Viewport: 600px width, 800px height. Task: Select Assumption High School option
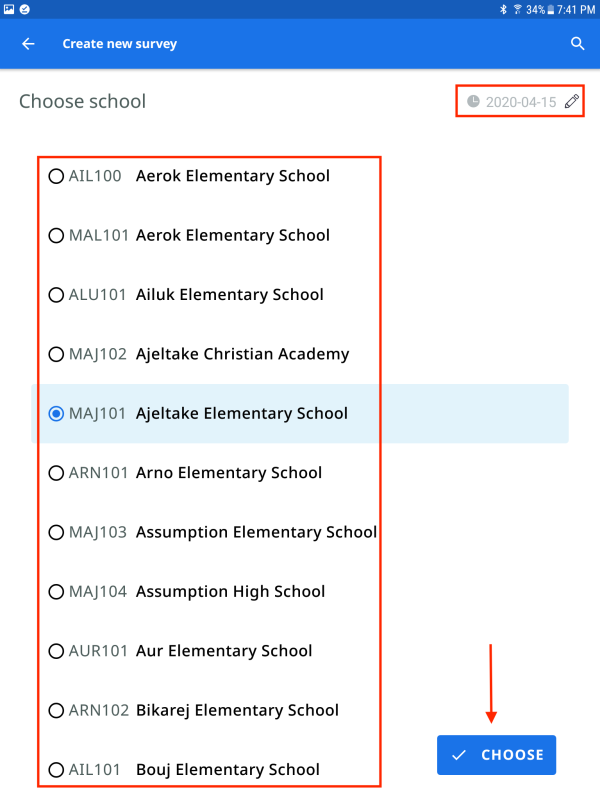pyautogui.click(x=57, y=591)
